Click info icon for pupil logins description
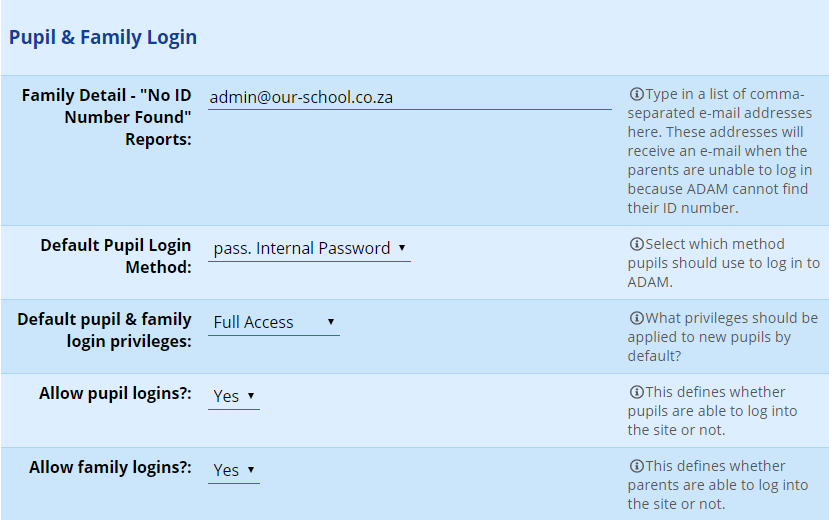 click(x=636, y=392)
